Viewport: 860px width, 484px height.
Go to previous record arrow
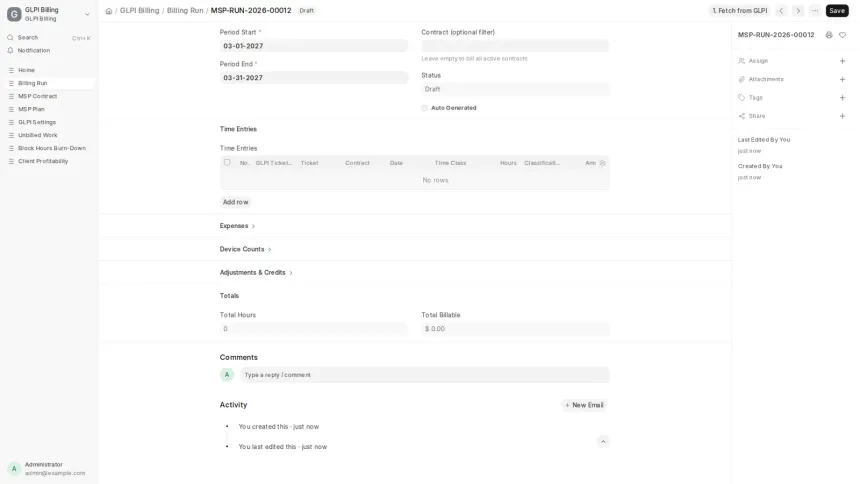pos(781,10)
